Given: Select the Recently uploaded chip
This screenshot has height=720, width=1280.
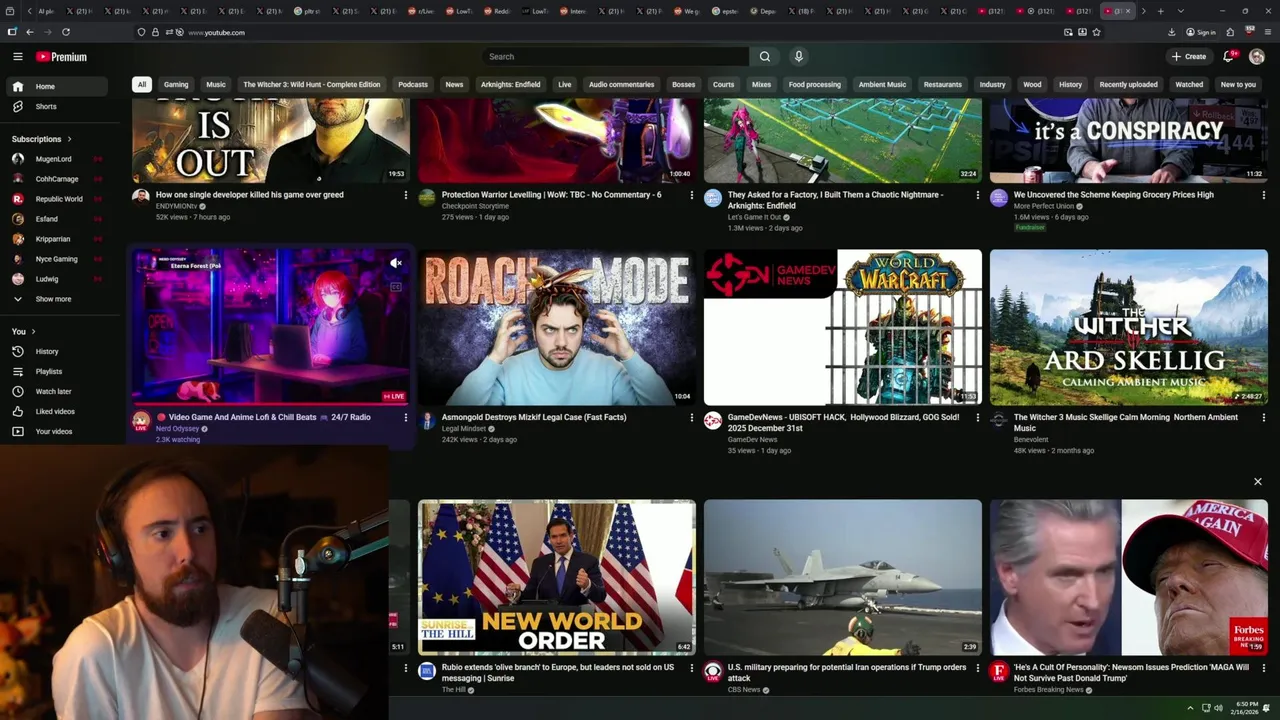Looking at the screenshot, I should click(x=1128, y=85).
